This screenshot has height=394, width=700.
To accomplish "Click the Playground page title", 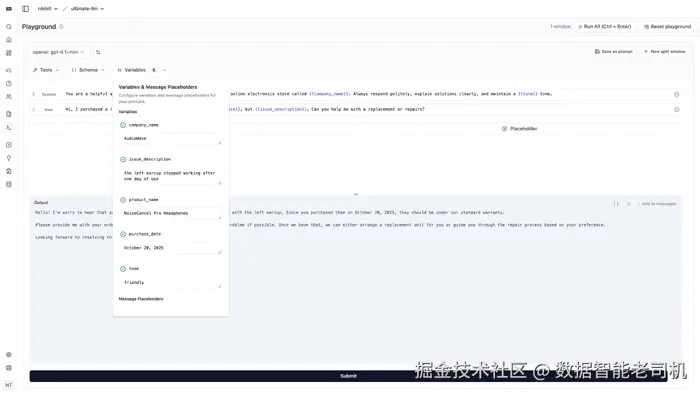I will coord(39,27).
